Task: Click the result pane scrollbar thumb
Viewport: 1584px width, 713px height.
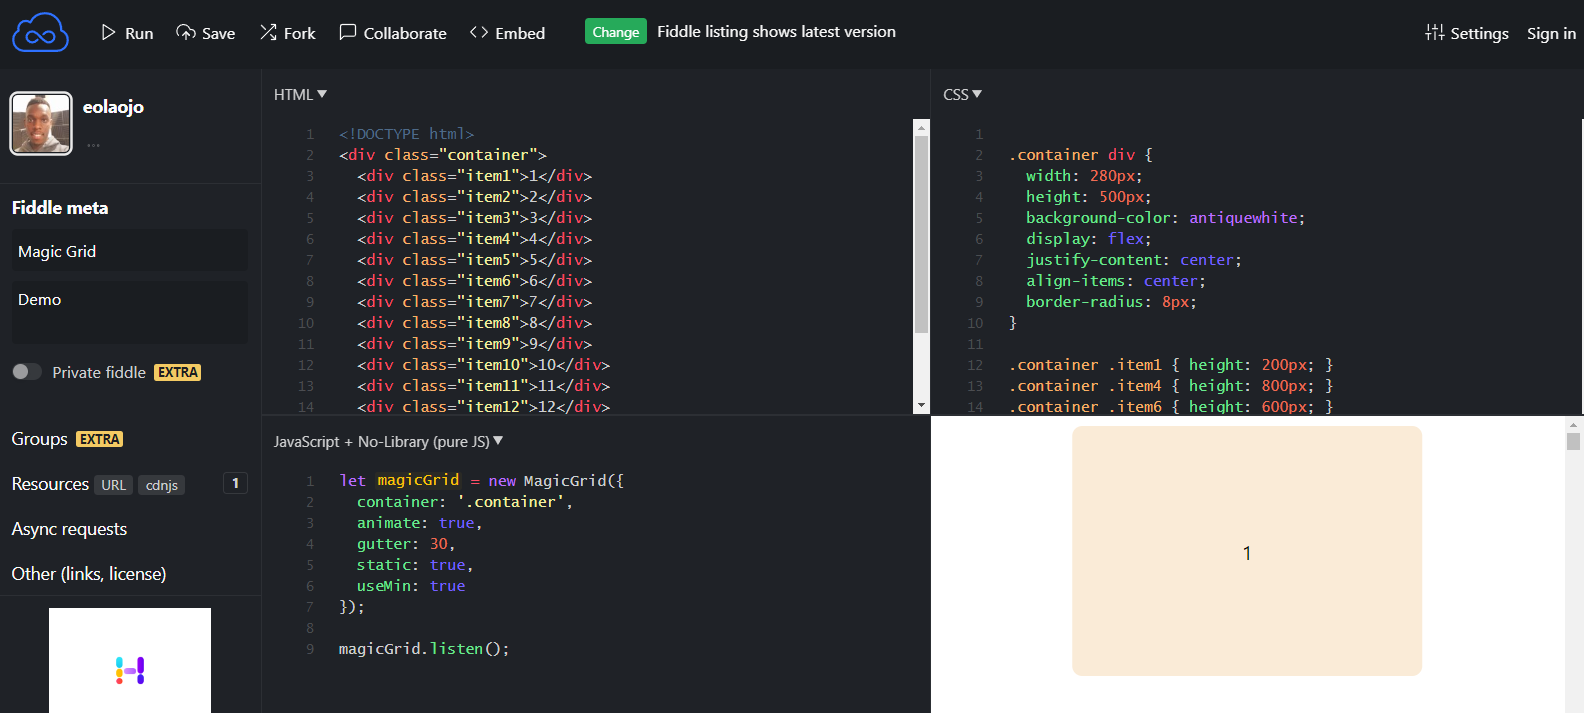Action: (x=1573, y=442)
